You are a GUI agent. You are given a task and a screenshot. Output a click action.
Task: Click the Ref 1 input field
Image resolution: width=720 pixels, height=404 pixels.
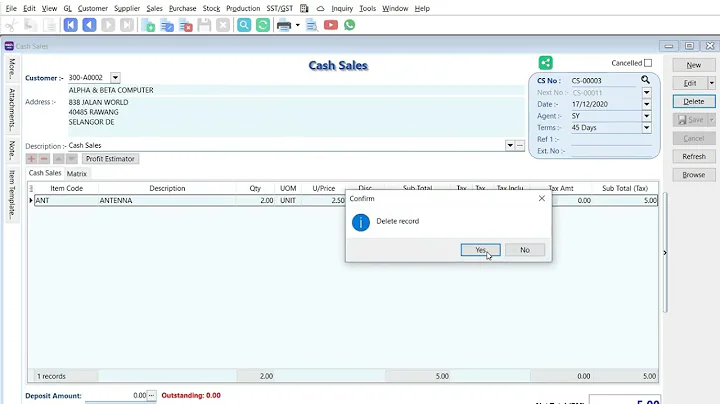click(611, 139)
